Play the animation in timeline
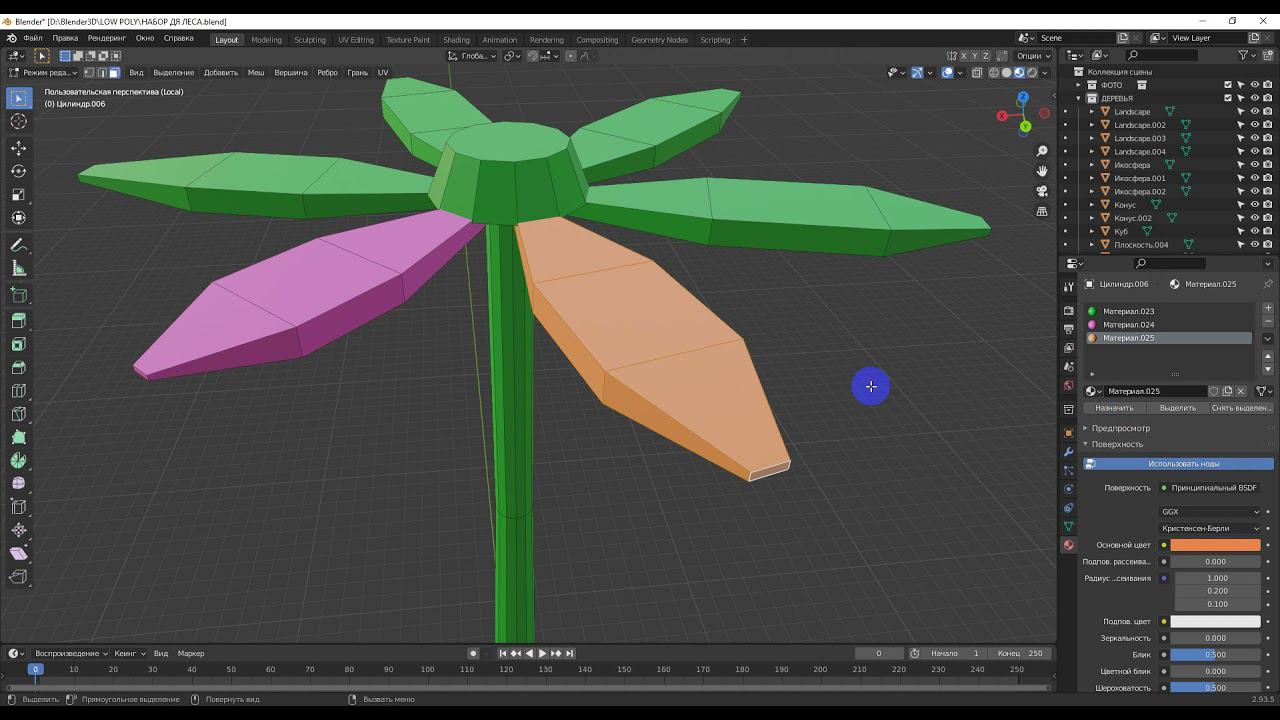The image size is (1280, 720). pyautogui.click(x=542, y=653)
